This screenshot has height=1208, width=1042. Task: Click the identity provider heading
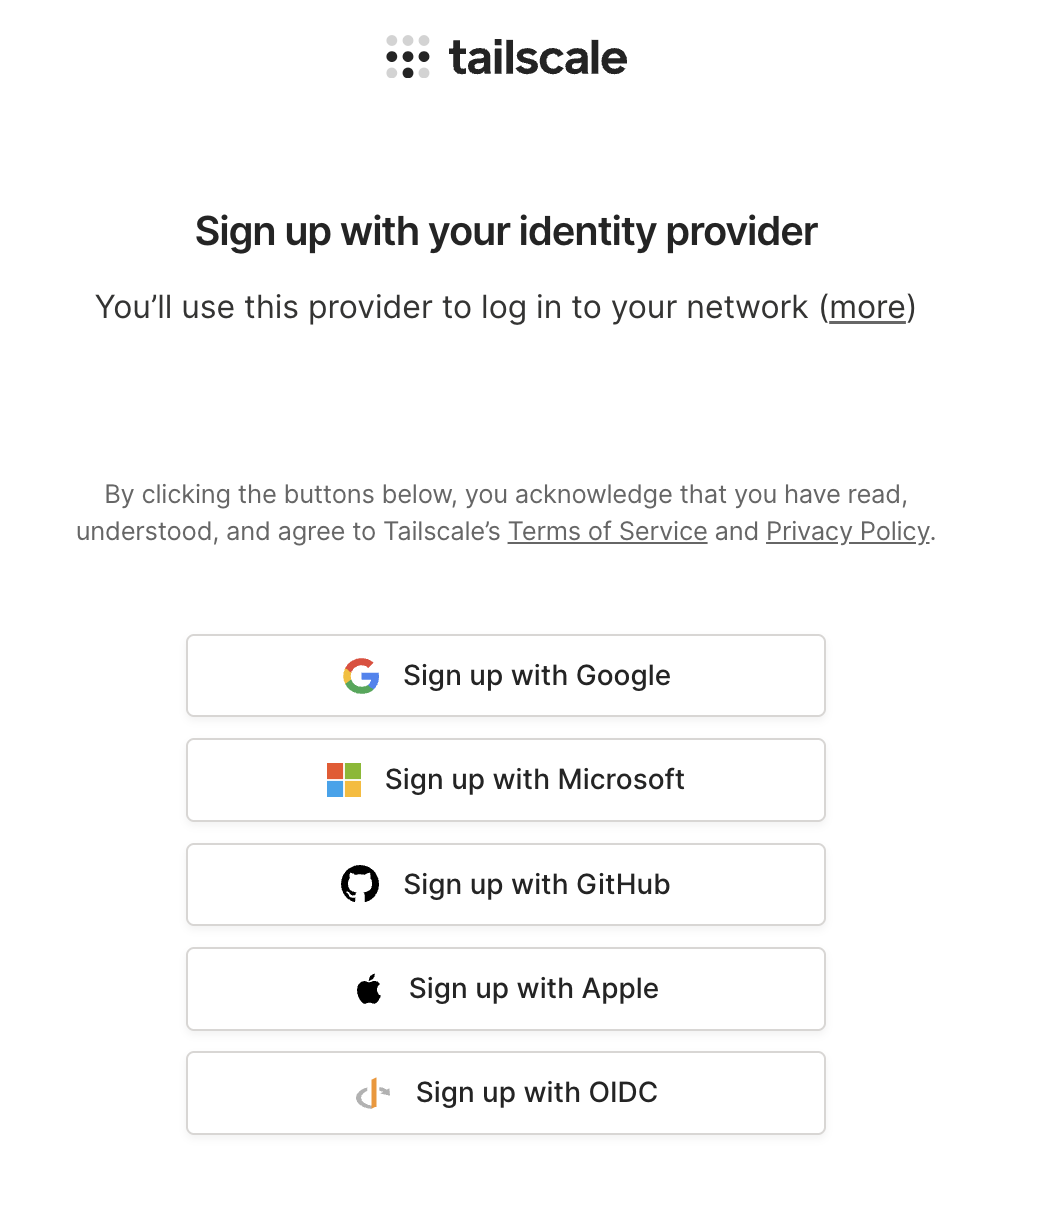tap(505, 231)
